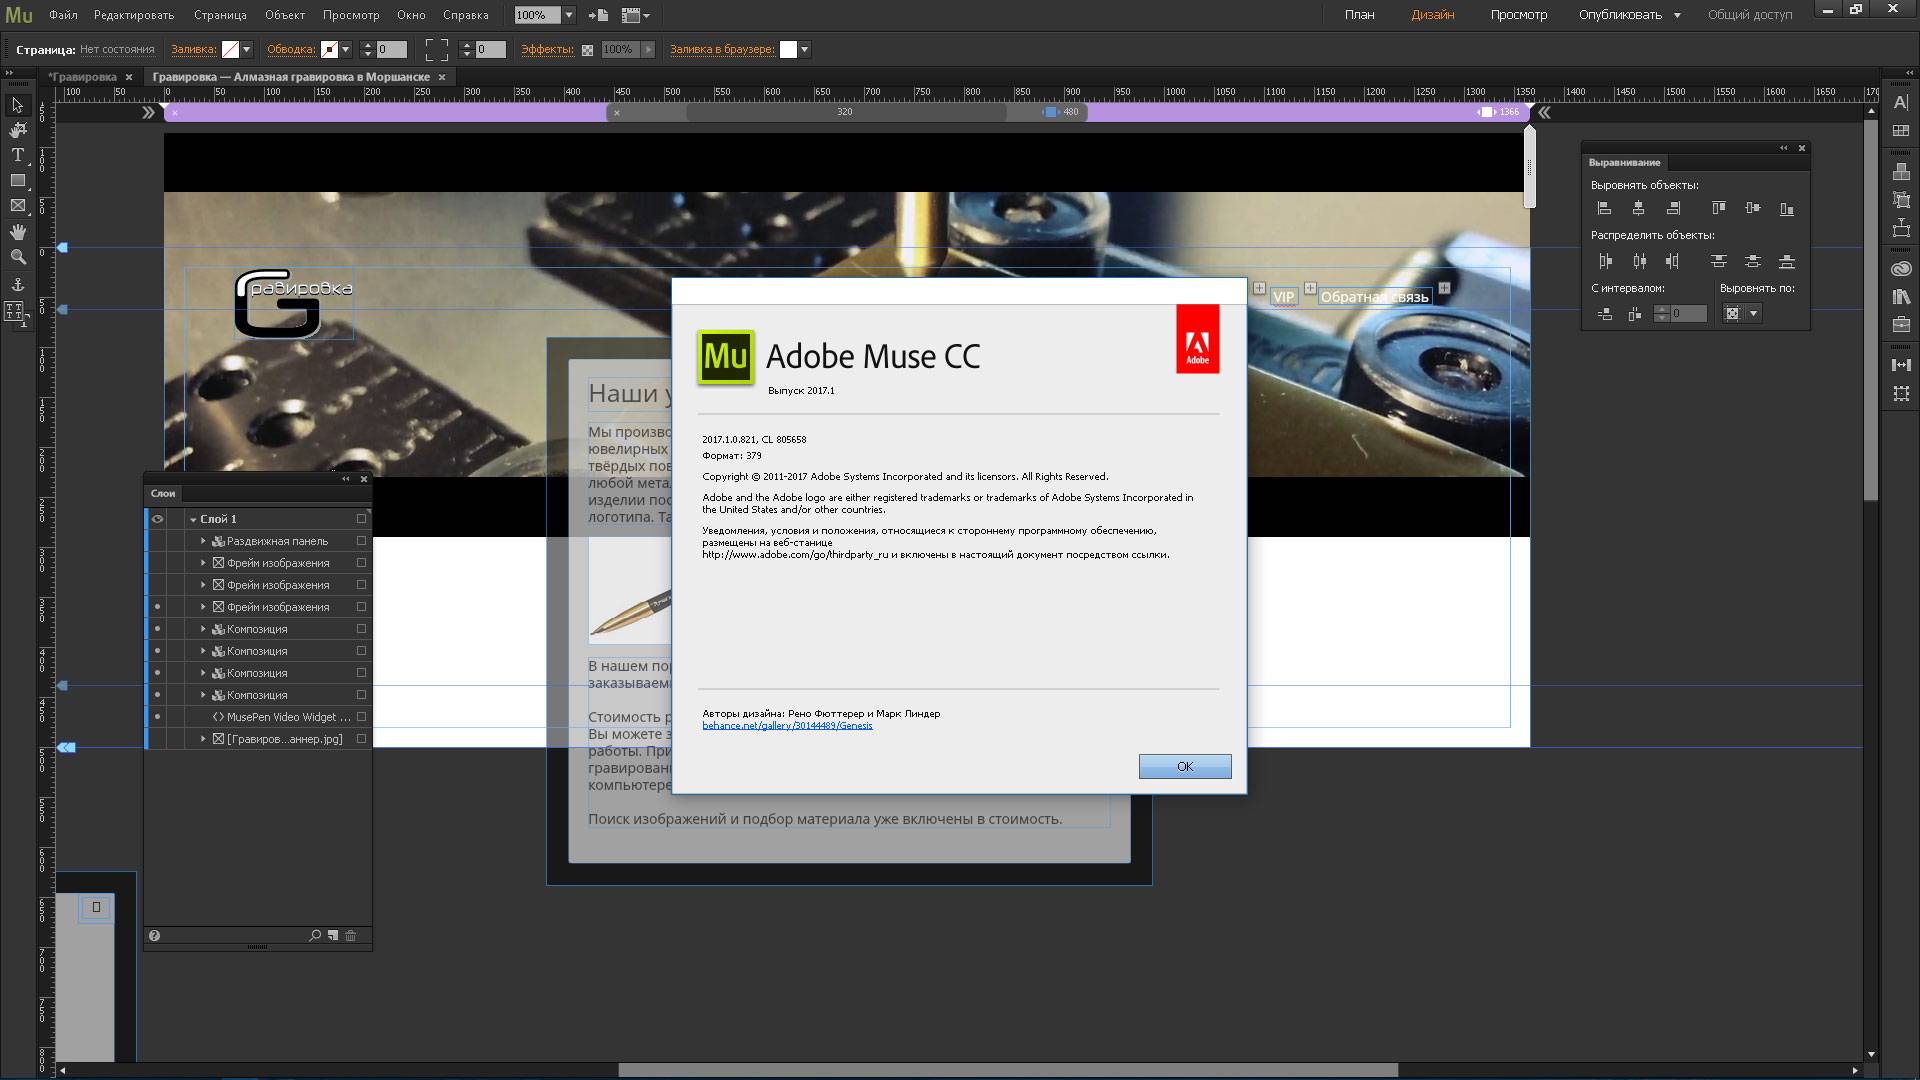Toggle visibility eye of Слой 1
The height and width of the screenshot is (1080, 1920).
coord(157,519)
